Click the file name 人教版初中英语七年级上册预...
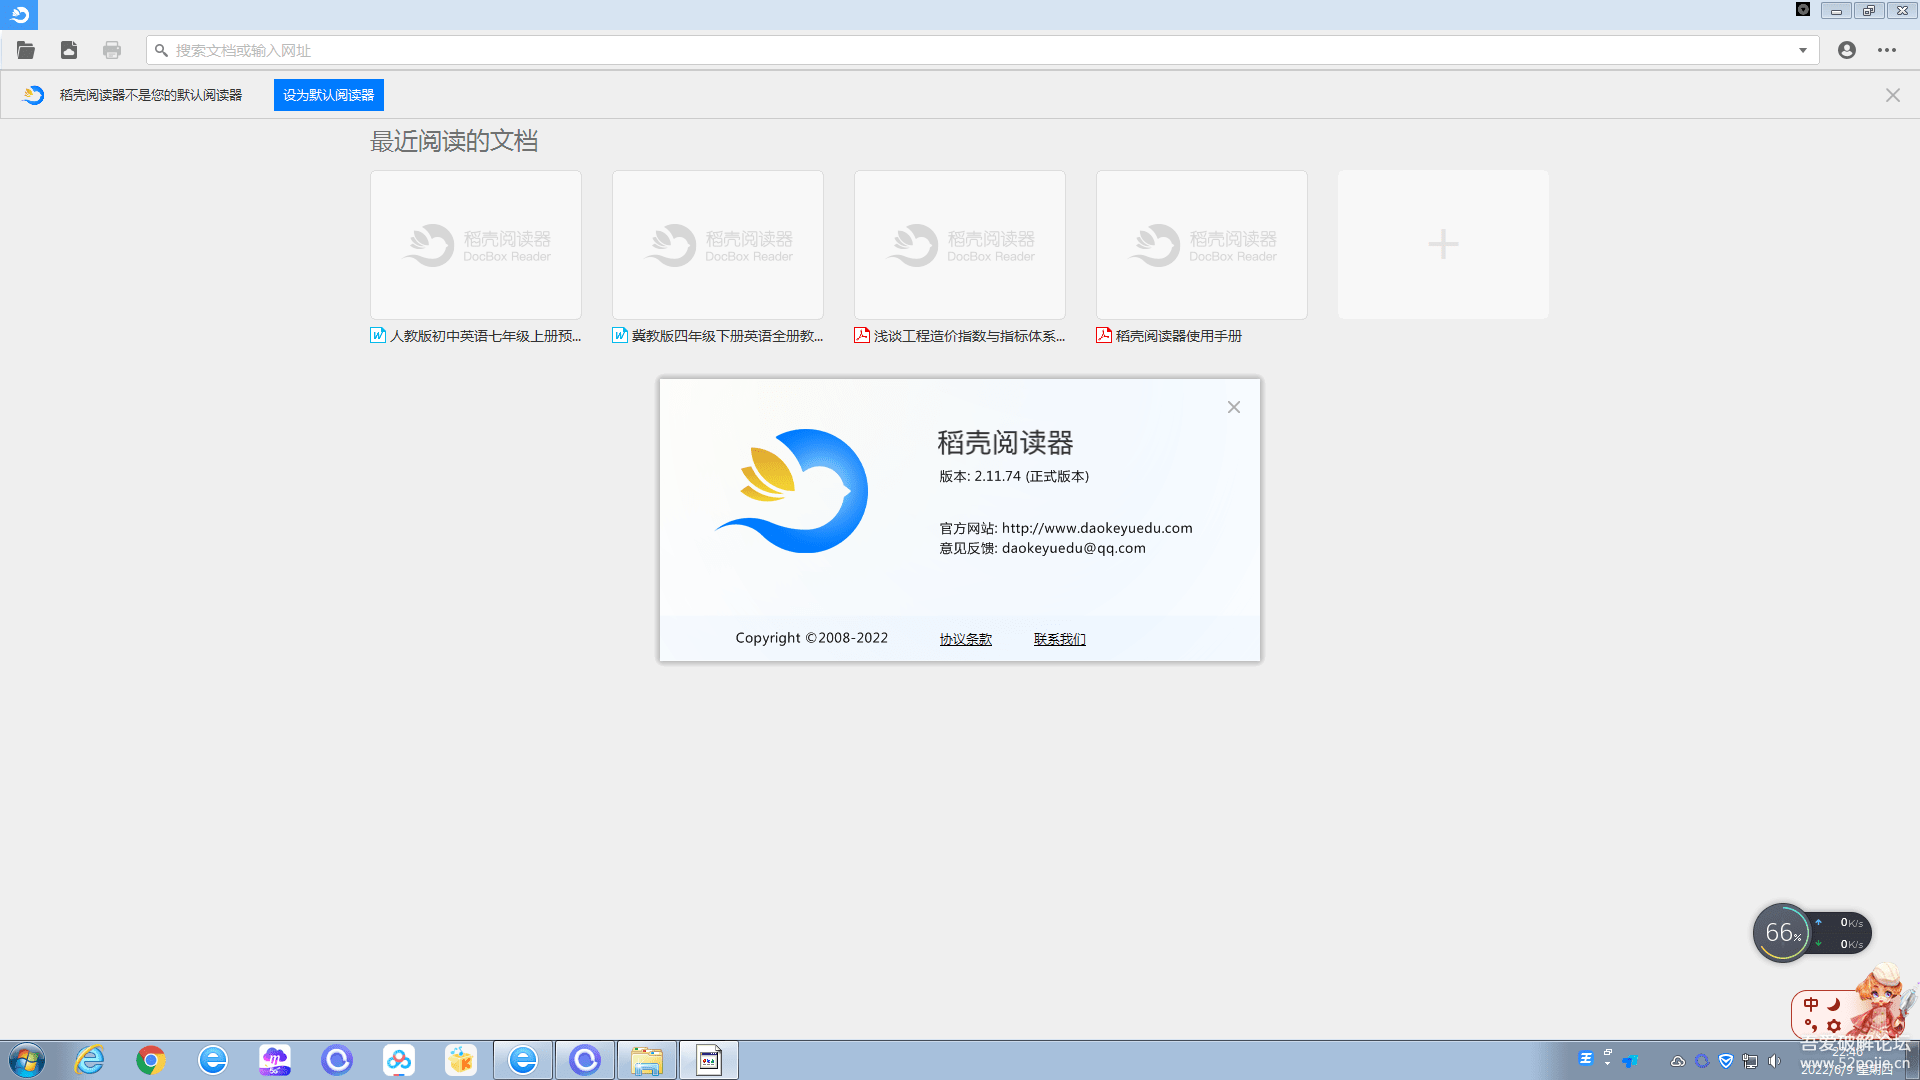Viewport: 1920px width, 1080px height. (x=485, y=336)
